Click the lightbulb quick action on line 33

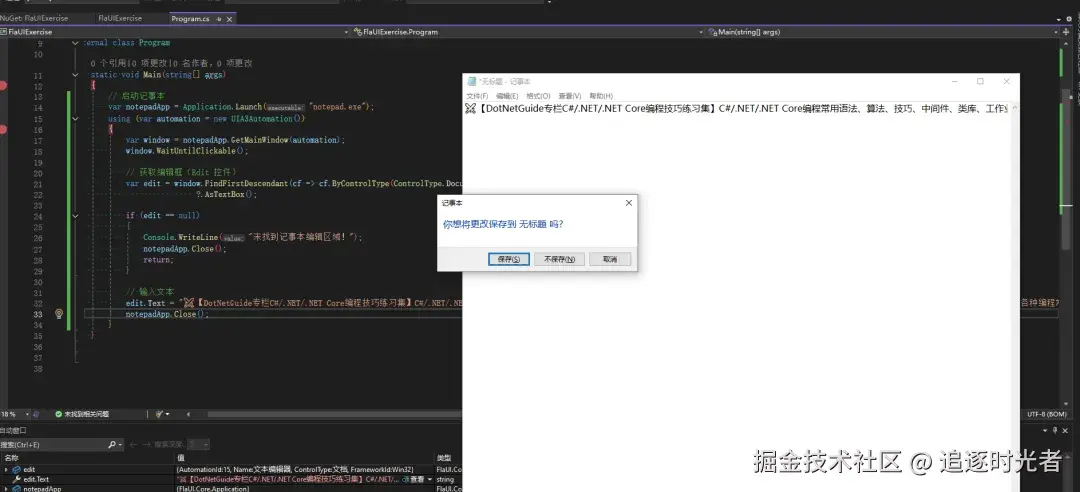59,314
